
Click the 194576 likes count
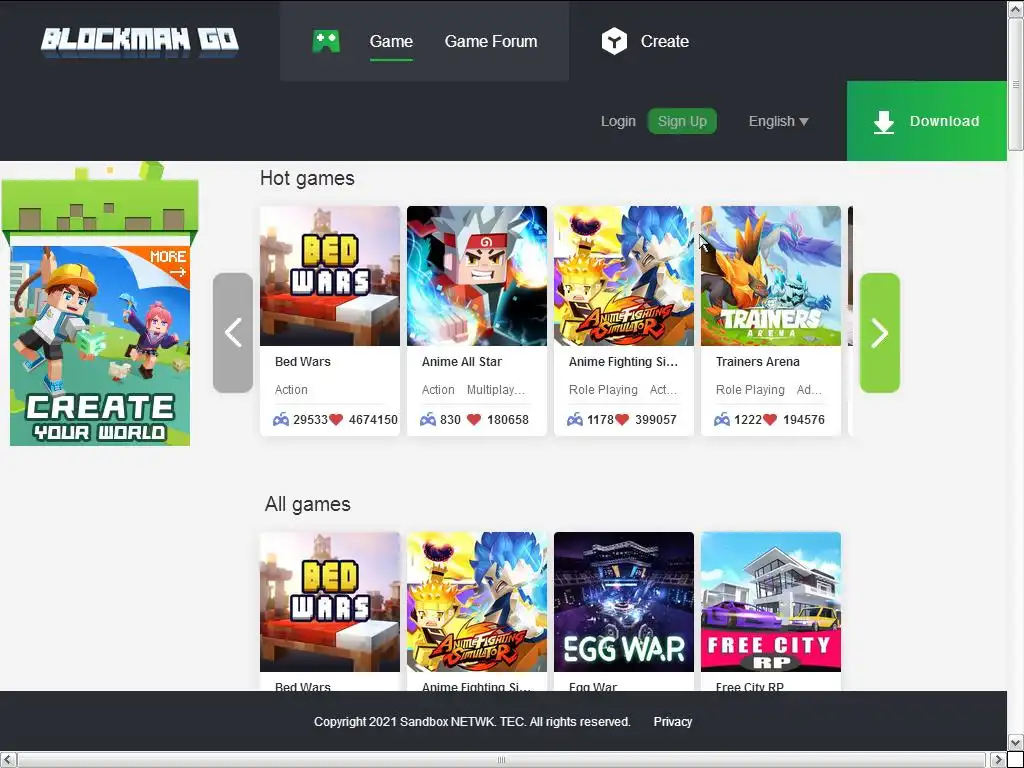coord(803,419)
